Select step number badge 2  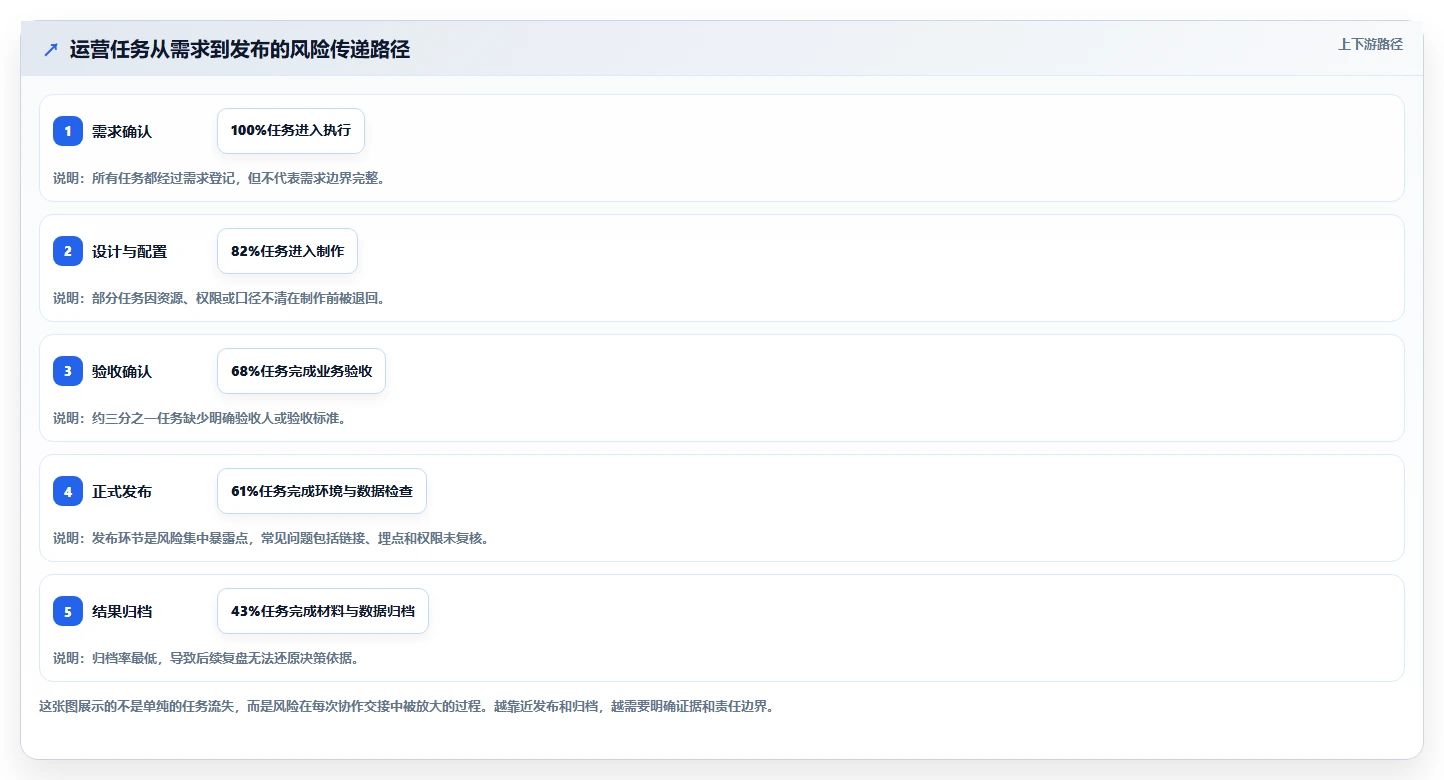coord(68,251)
